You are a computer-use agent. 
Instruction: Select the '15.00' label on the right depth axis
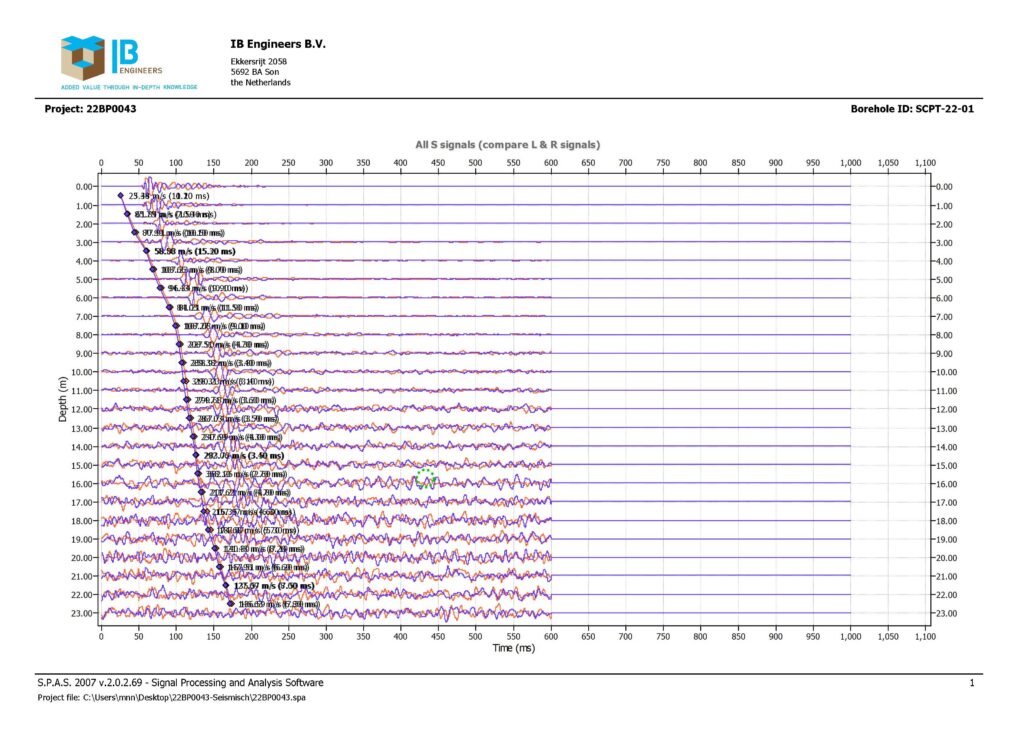tap(946, 466)
